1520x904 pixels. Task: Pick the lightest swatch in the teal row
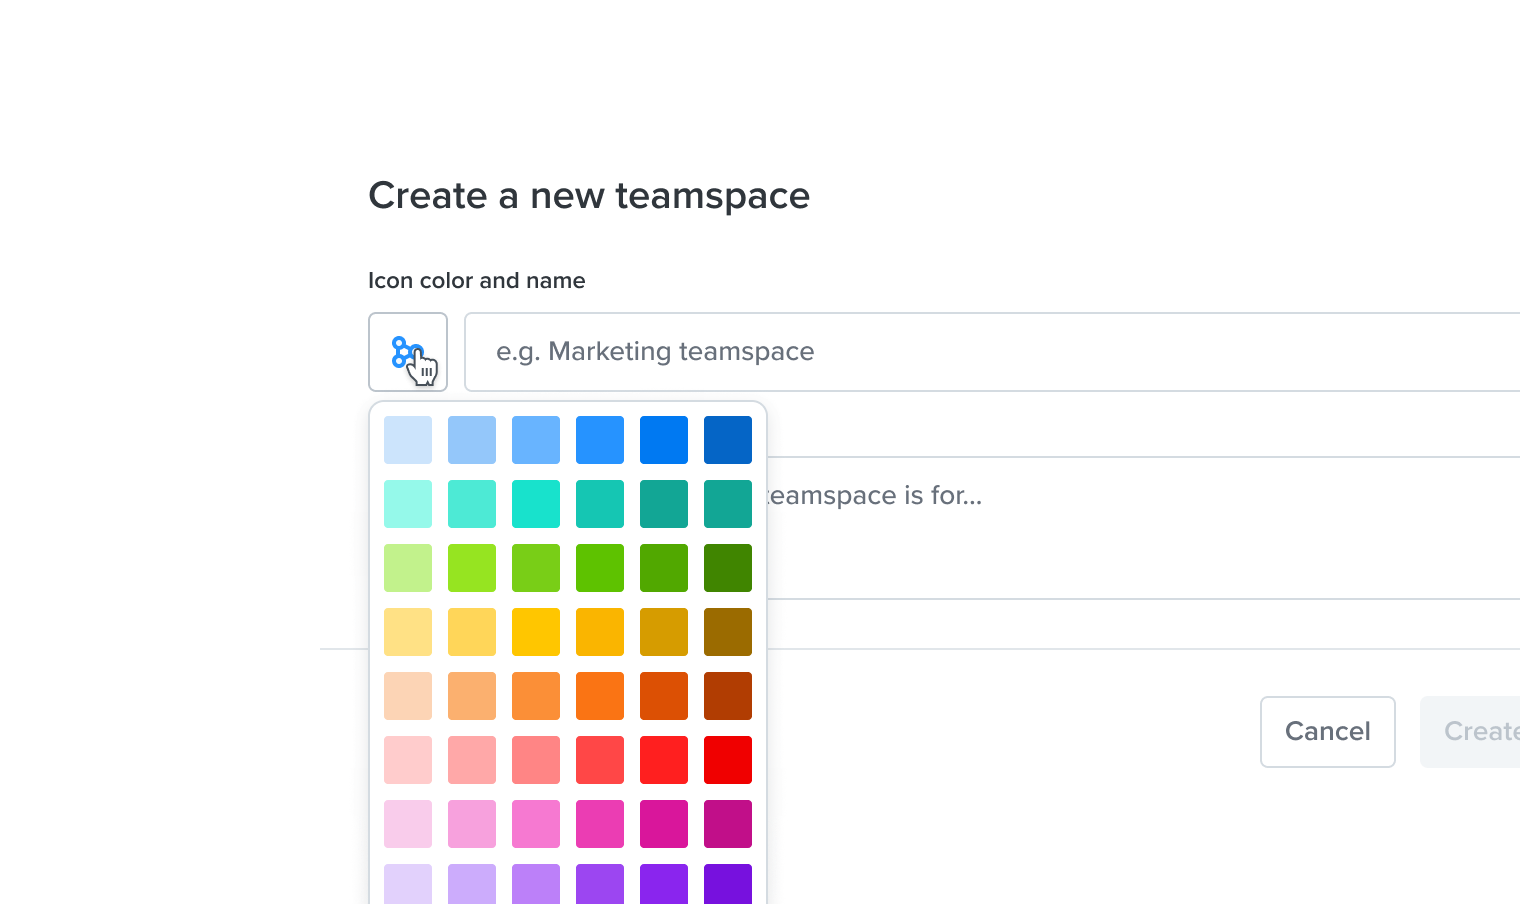[408, 504]
